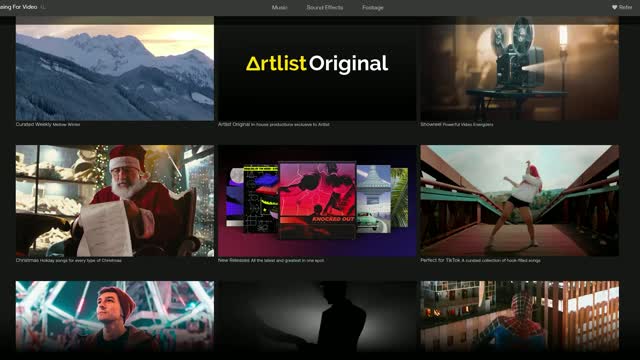Open the Curated Weekly mountain thumbnail
Screen dimensions: 640x360
point(115,69)
